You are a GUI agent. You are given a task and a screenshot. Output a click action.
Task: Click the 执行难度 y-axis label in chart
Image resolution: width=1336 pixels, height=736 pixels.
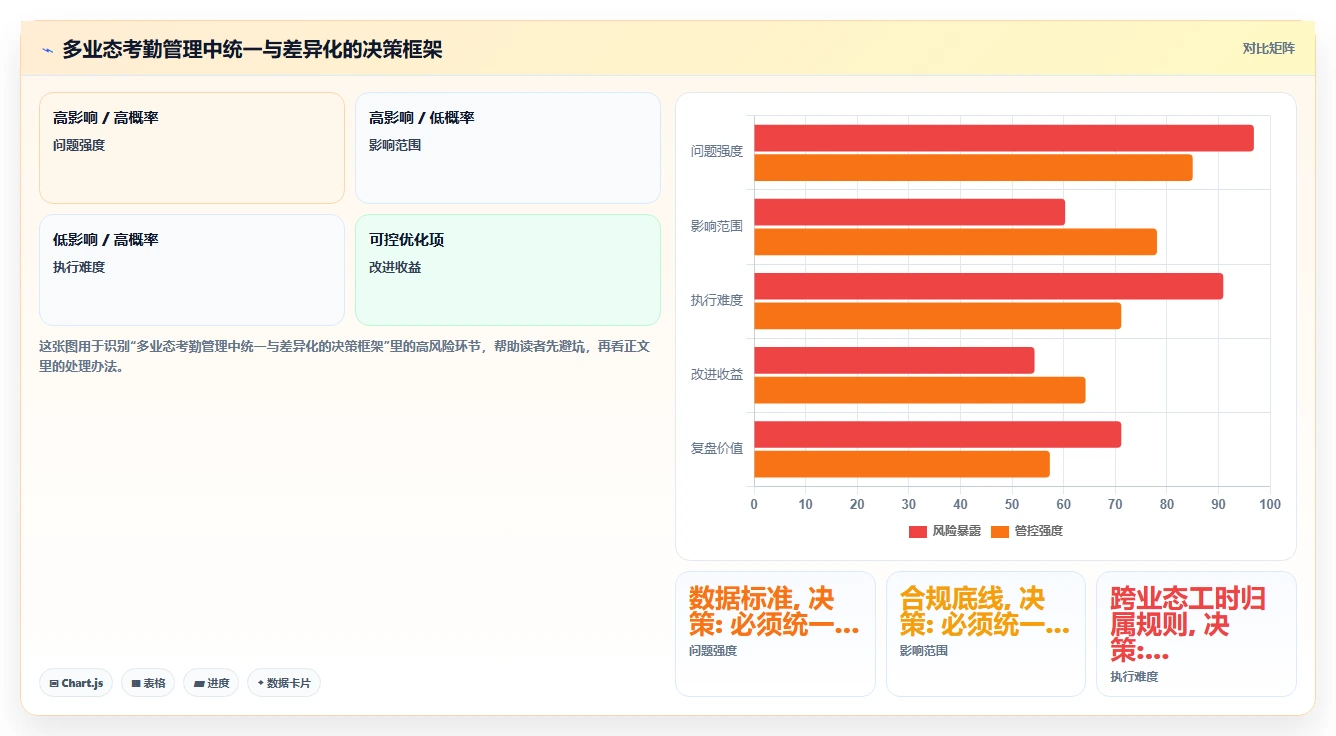717,300
